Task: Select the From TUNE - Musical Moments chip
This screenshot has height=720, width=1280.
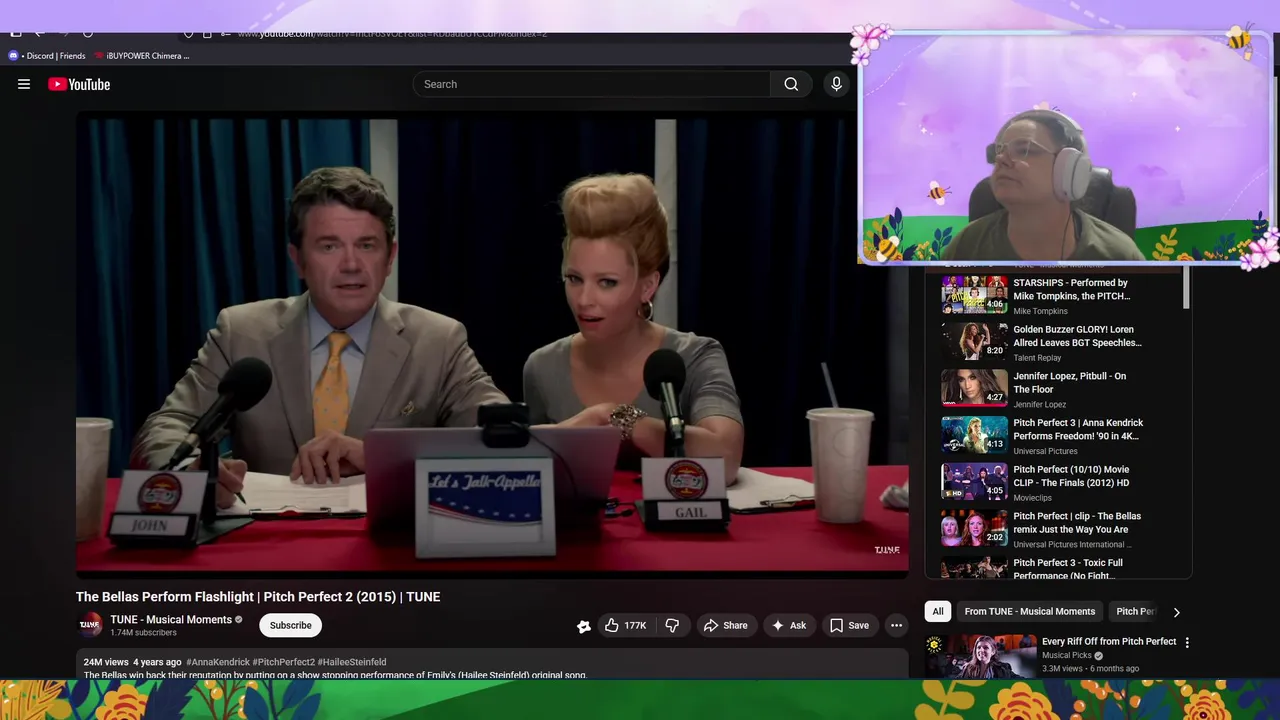Action: pos(1030,611)
